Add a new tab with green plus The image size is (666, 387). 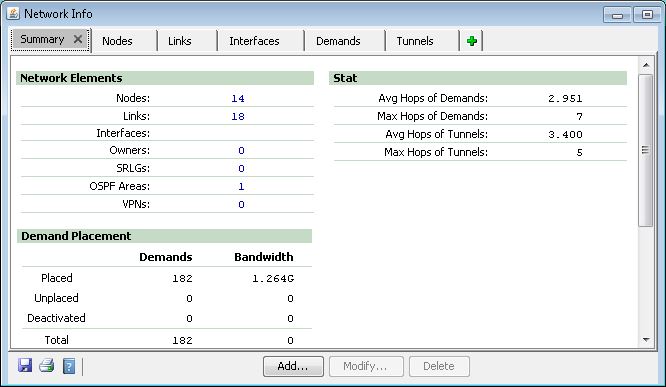coord(471,41)
